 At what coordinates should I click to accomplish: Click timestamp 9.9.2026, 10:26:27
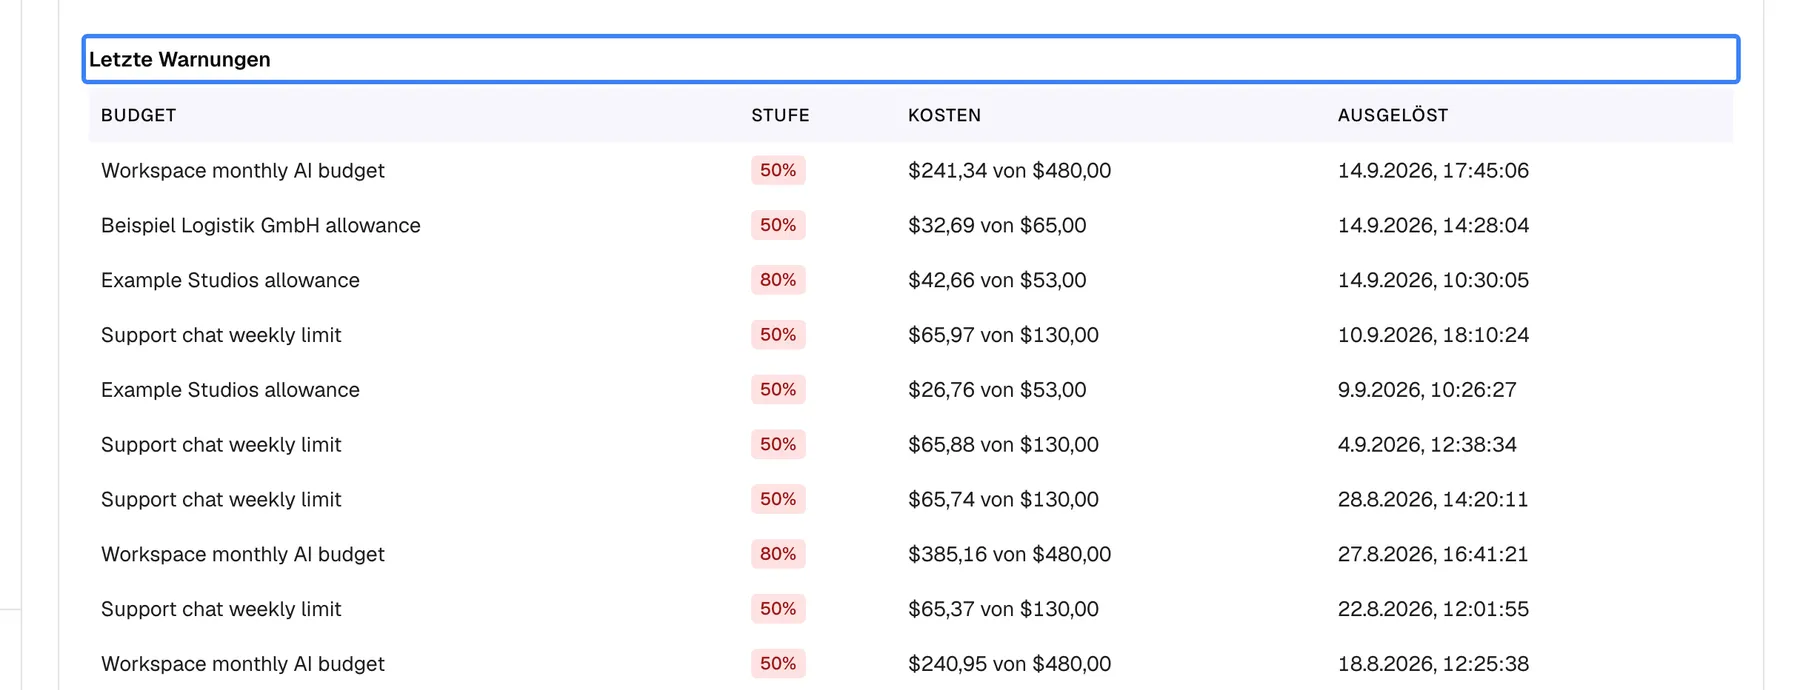coord(1427,390)
